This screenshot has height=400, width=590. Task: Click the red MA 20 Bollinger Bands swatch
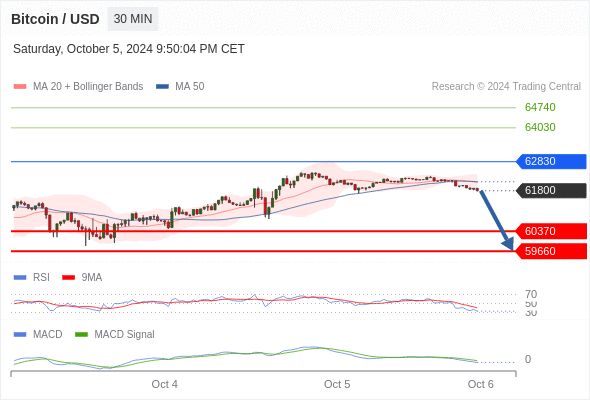point(20,87)
